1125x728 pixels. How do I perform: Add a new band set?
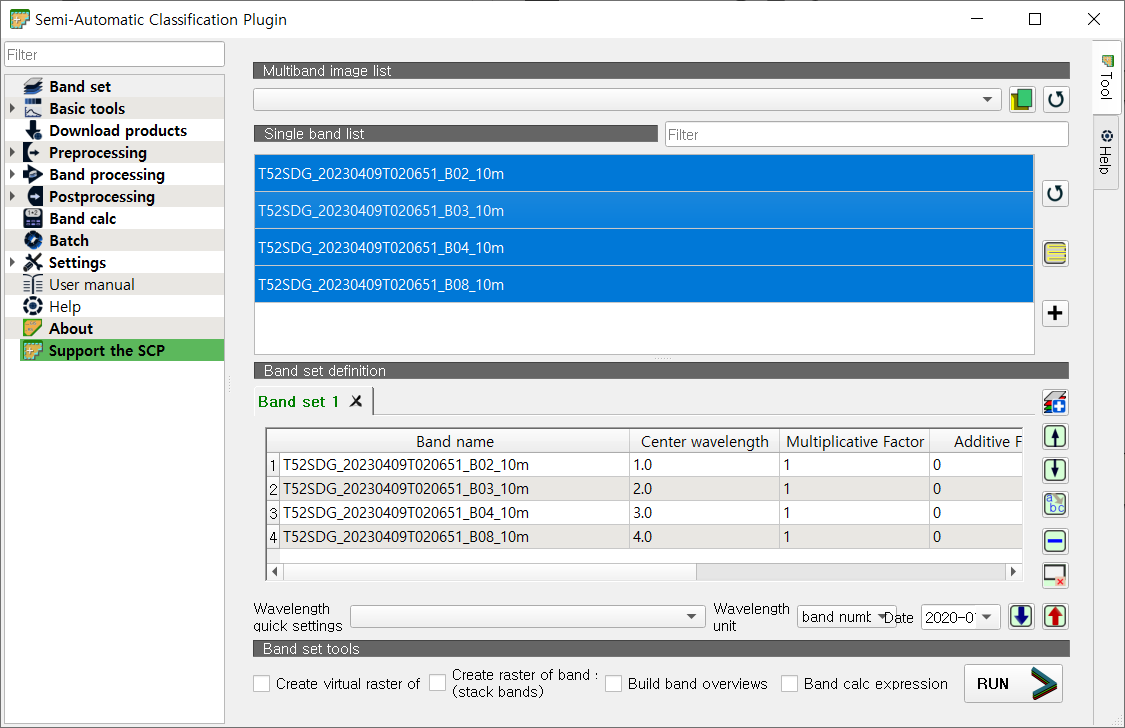pos(1055,402)
